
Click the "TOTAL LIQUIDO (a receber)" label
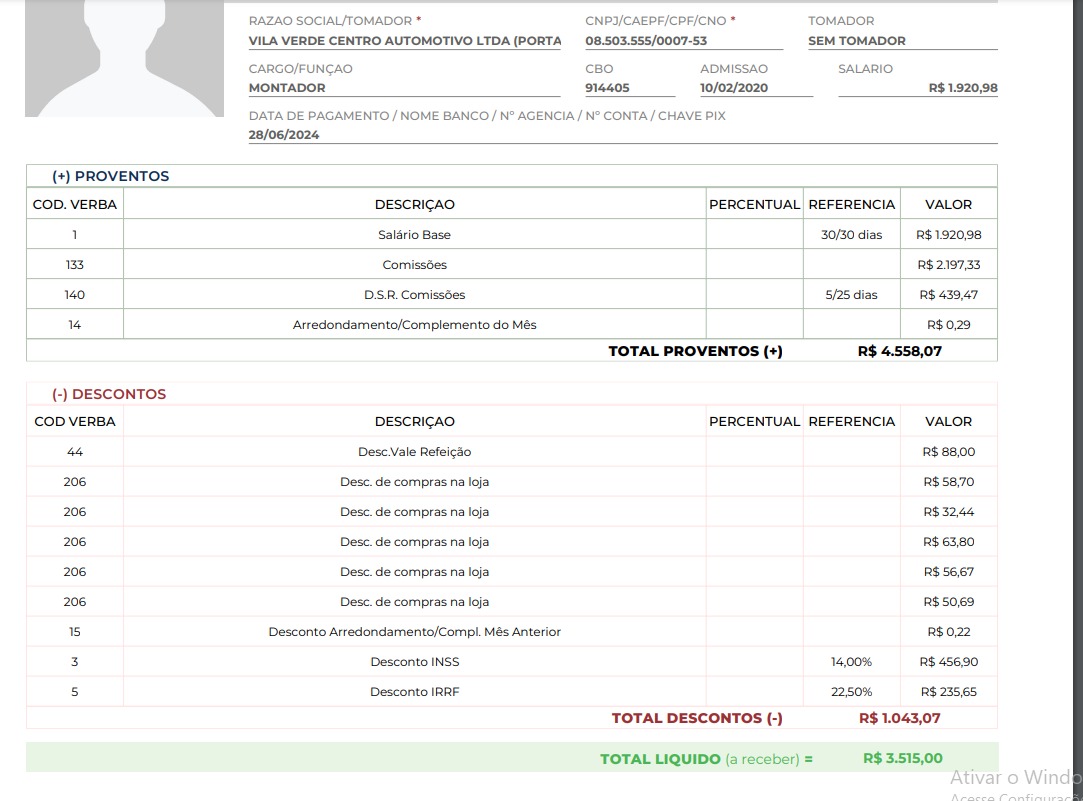click(x=700, y=759)
